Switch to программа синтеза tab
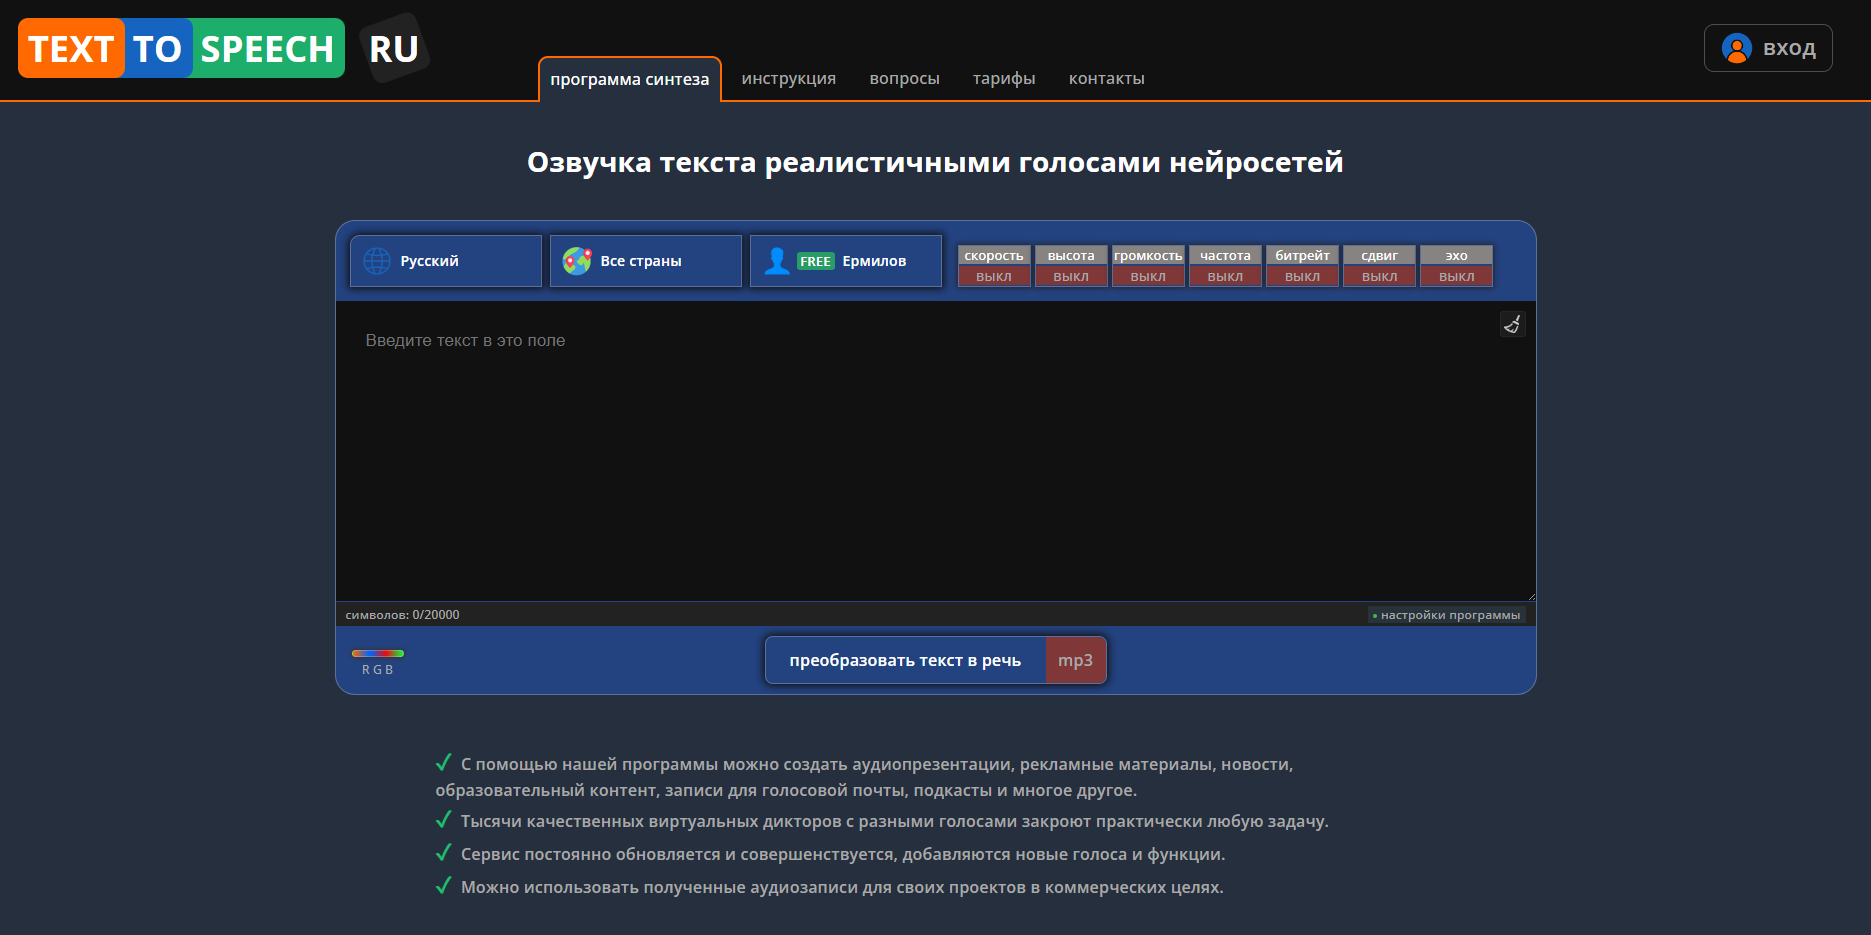Image resolution: width=1871 pixels, height=935 pixels. (x=630, y=79)
